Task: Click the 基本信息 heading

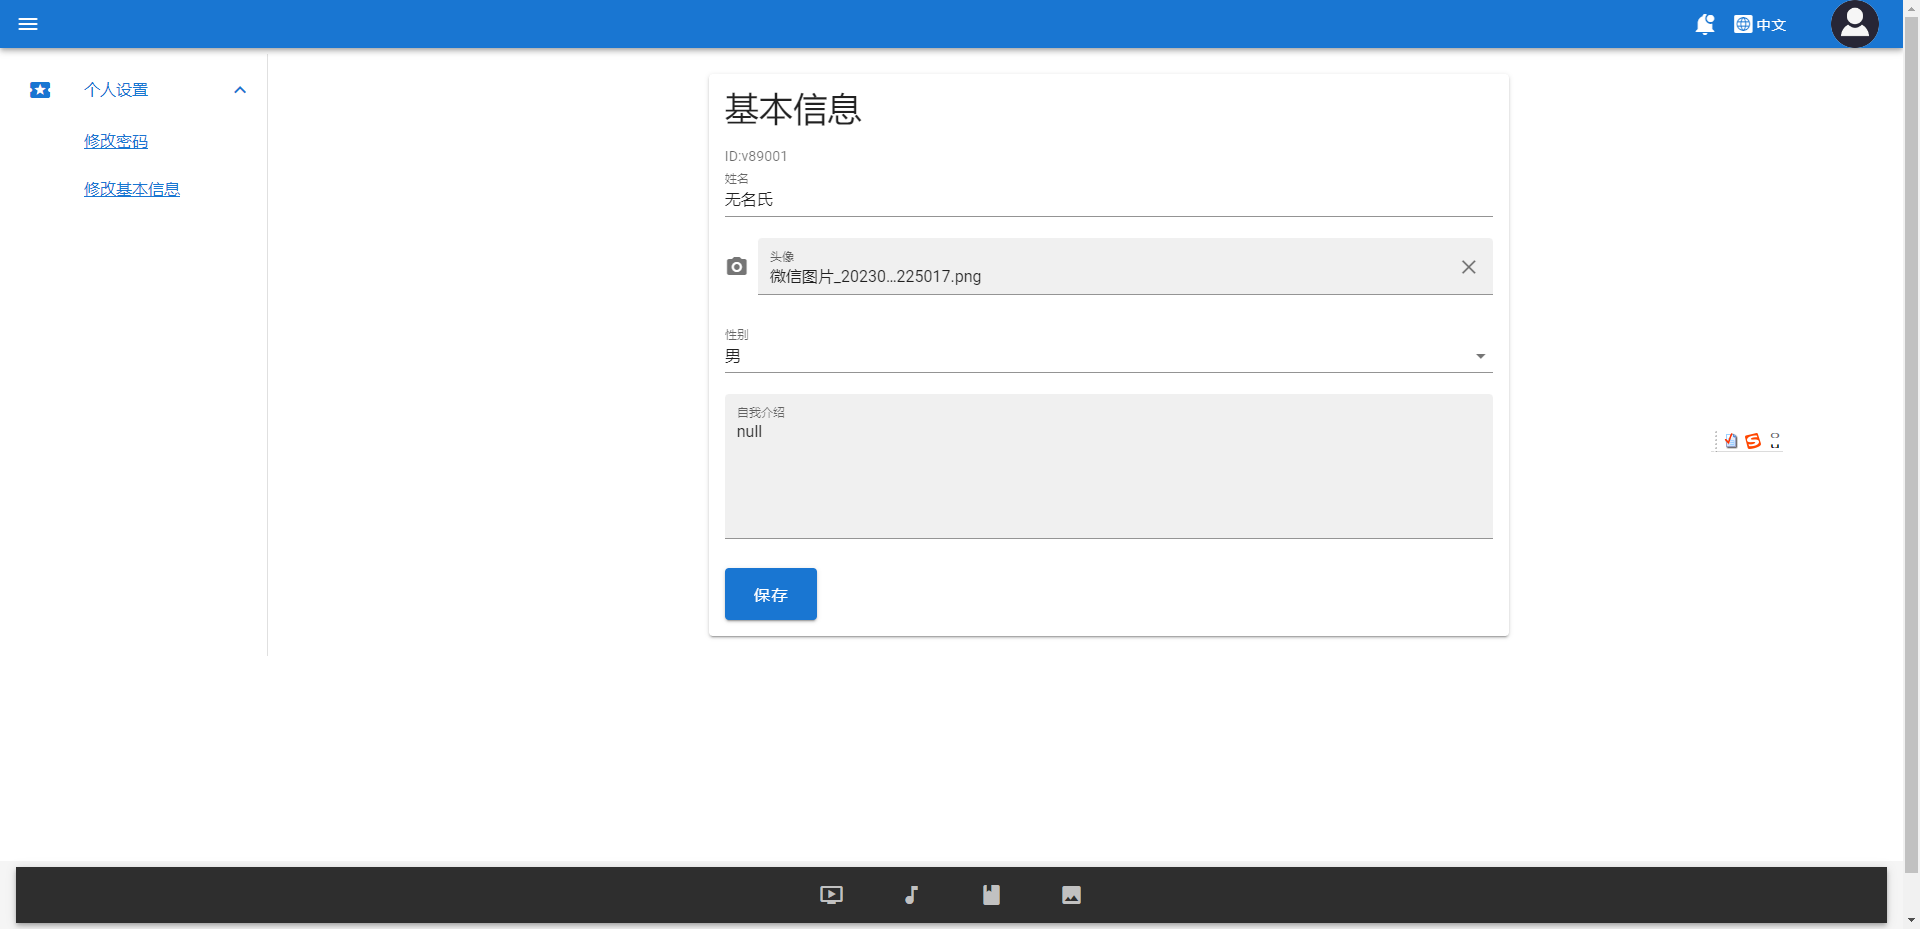Action: tap(793, 109)
